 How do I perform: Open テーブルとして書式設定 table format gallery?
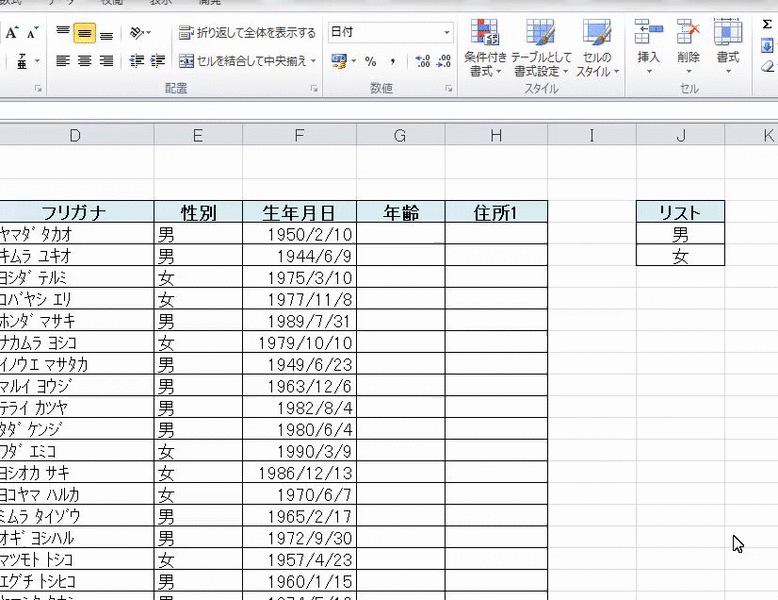[541, 49]
